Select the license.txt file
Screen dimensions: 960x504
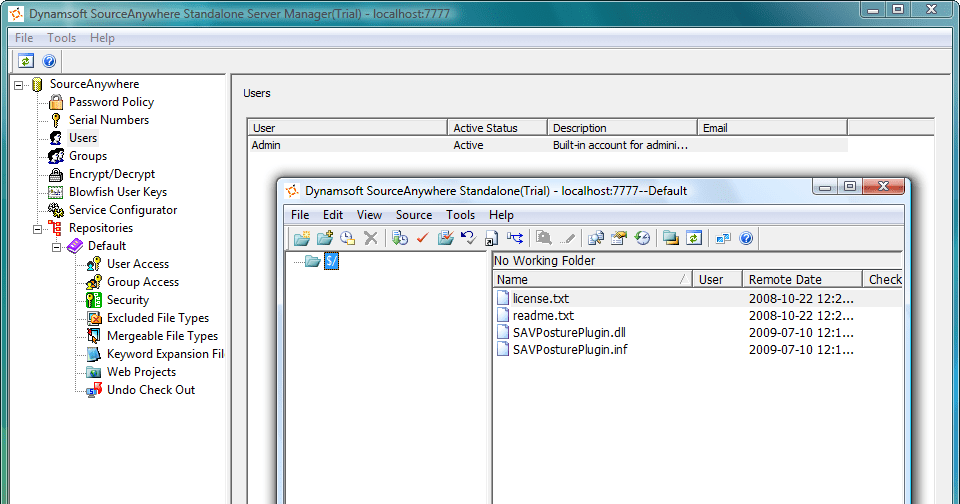pos(540,298)
